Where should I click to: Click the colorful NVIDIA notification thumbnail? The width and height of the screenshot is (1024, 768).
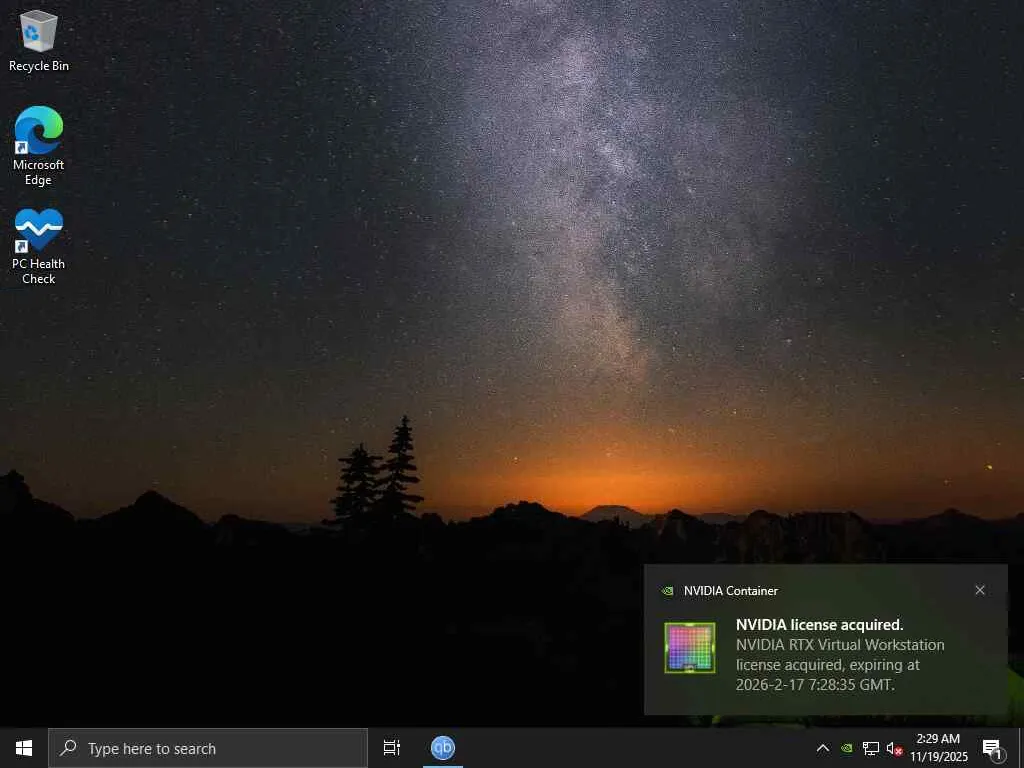[x=690, y=647]
